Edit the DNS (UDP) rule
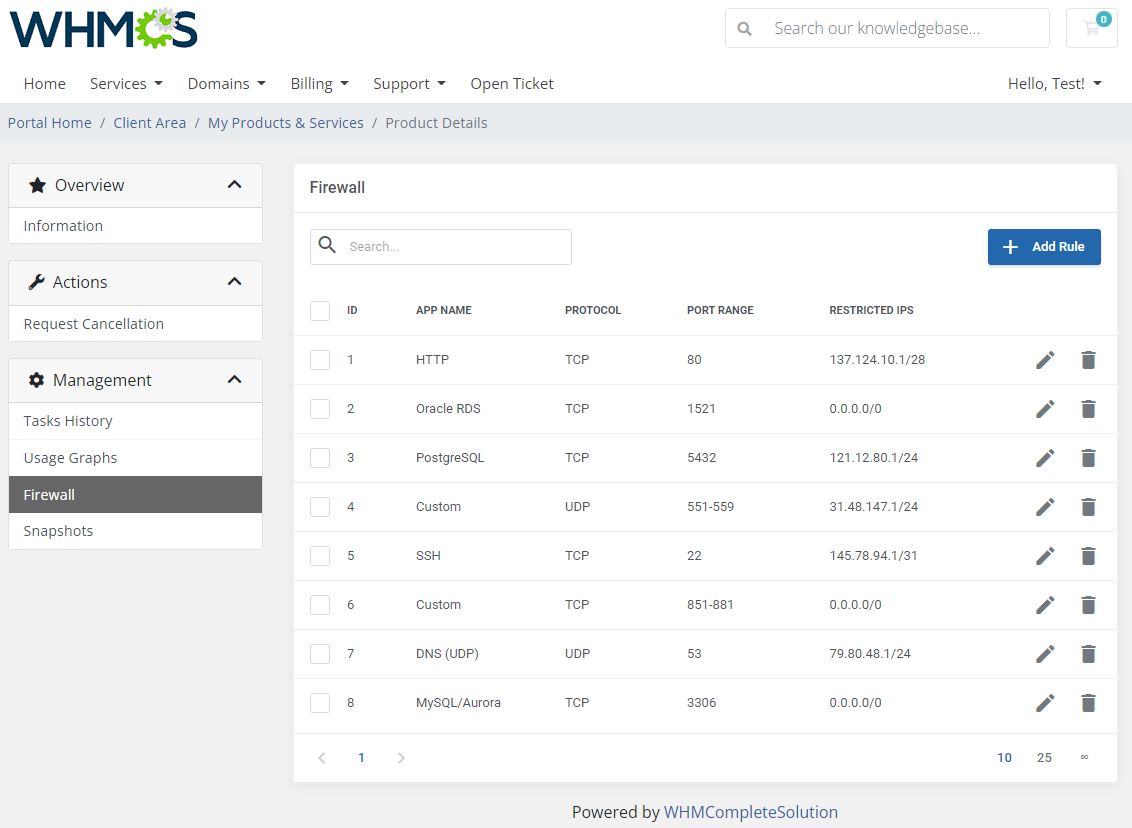 1045,654
